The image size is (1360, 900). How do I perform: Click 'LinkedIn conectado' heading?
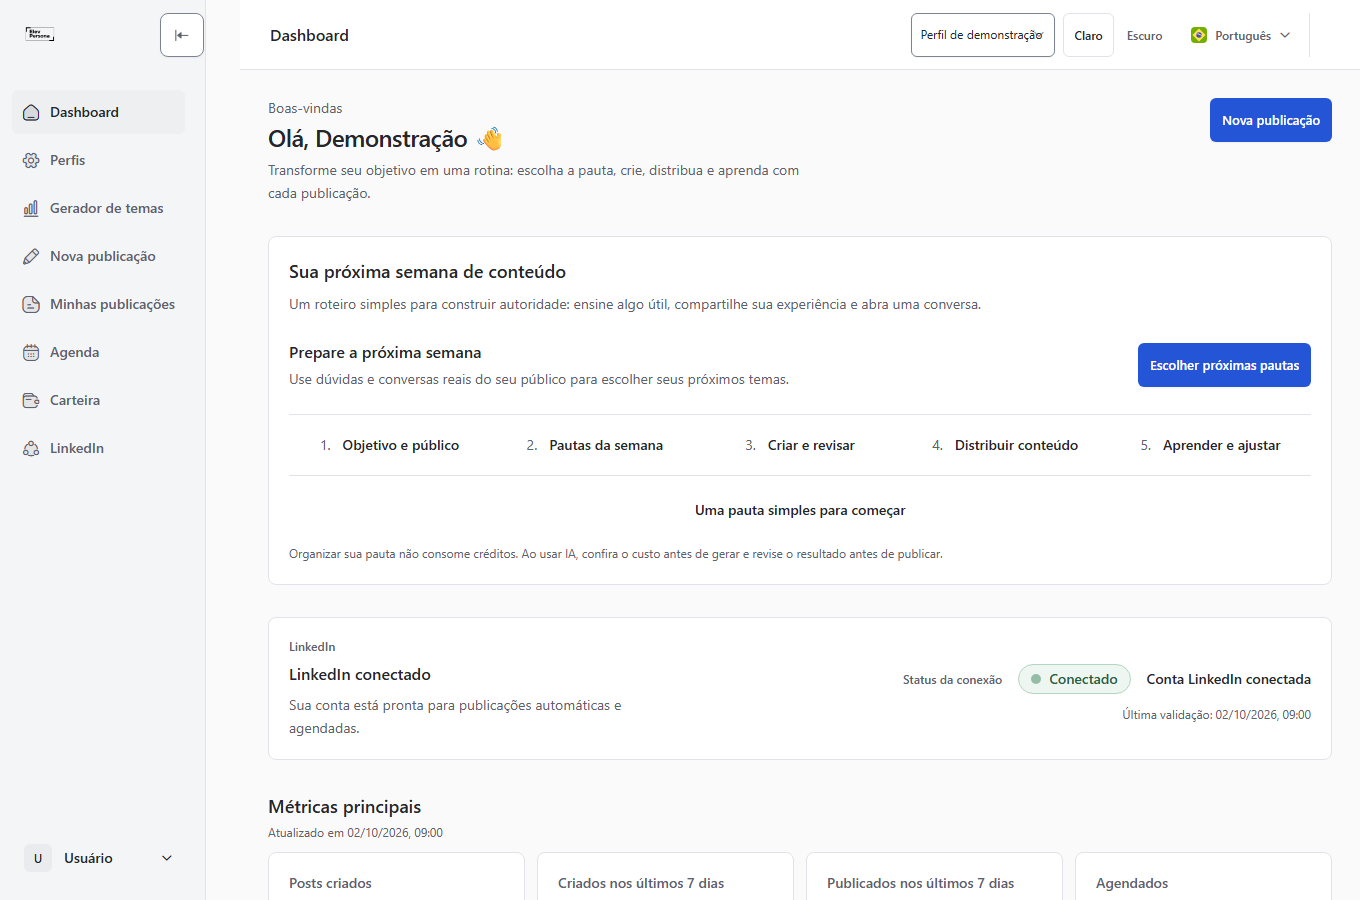(360, 675)
